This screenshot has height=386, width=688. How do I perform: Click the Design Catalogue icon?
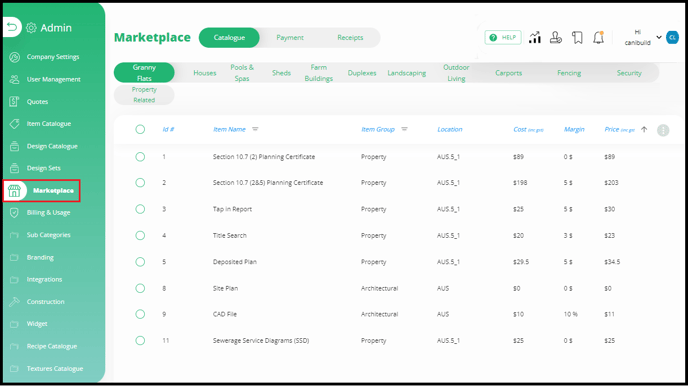coord(14,146)
